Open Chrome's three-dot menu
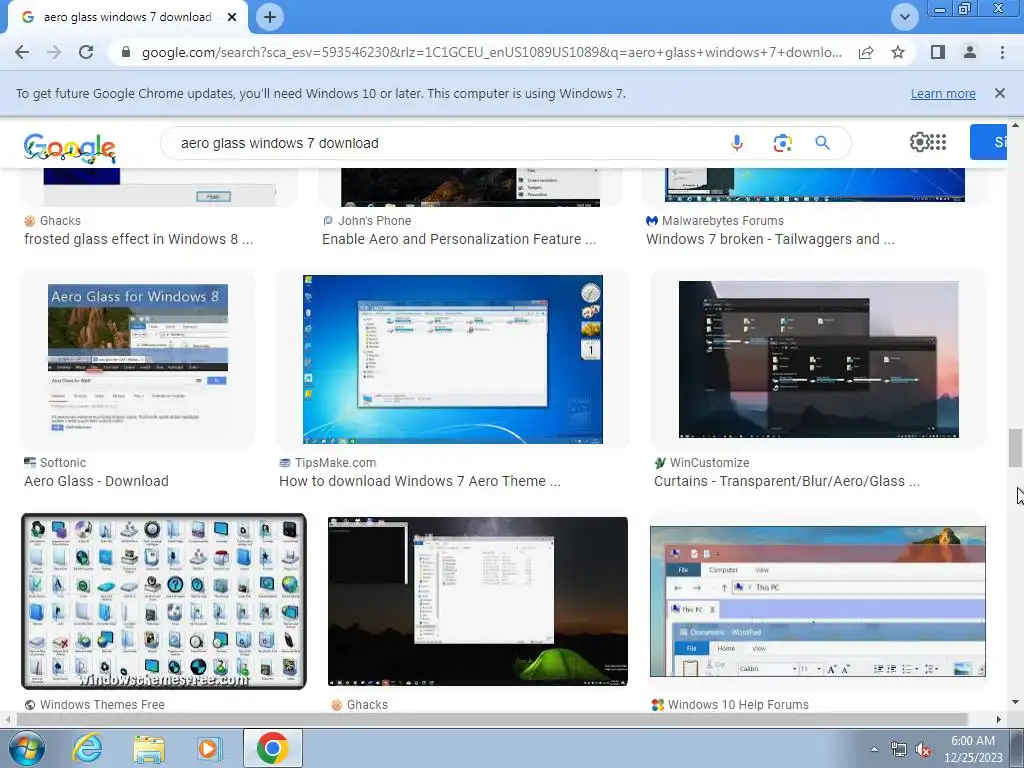Viewport: 1024px width, 768px height. (x=1002, y=52)
